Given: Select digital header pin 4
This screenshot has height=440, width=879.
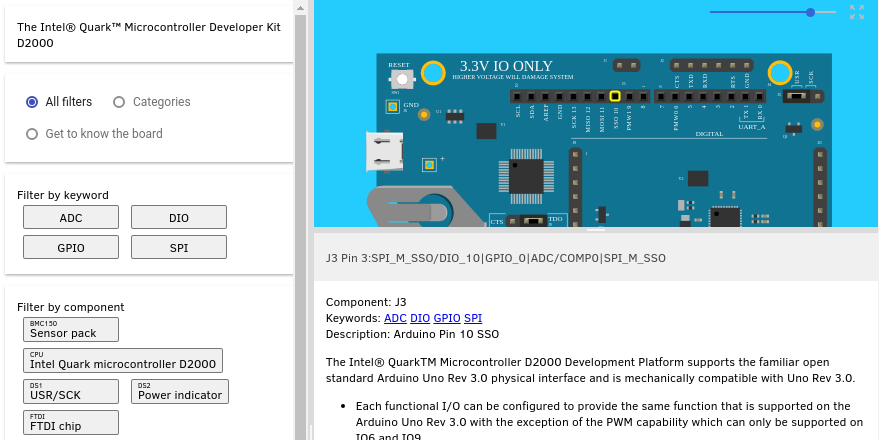Looking at the screenshot, I should point(704,96).
